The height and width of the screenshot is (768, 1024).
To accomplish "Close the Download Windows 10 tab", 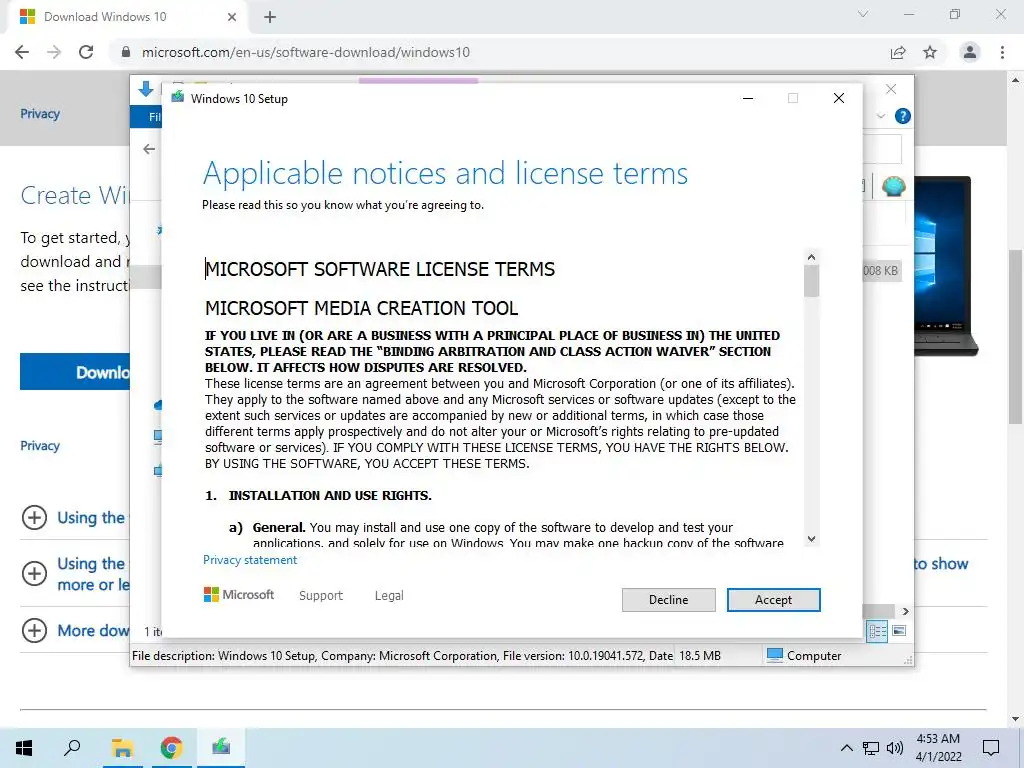I will (x=232, y=17).
